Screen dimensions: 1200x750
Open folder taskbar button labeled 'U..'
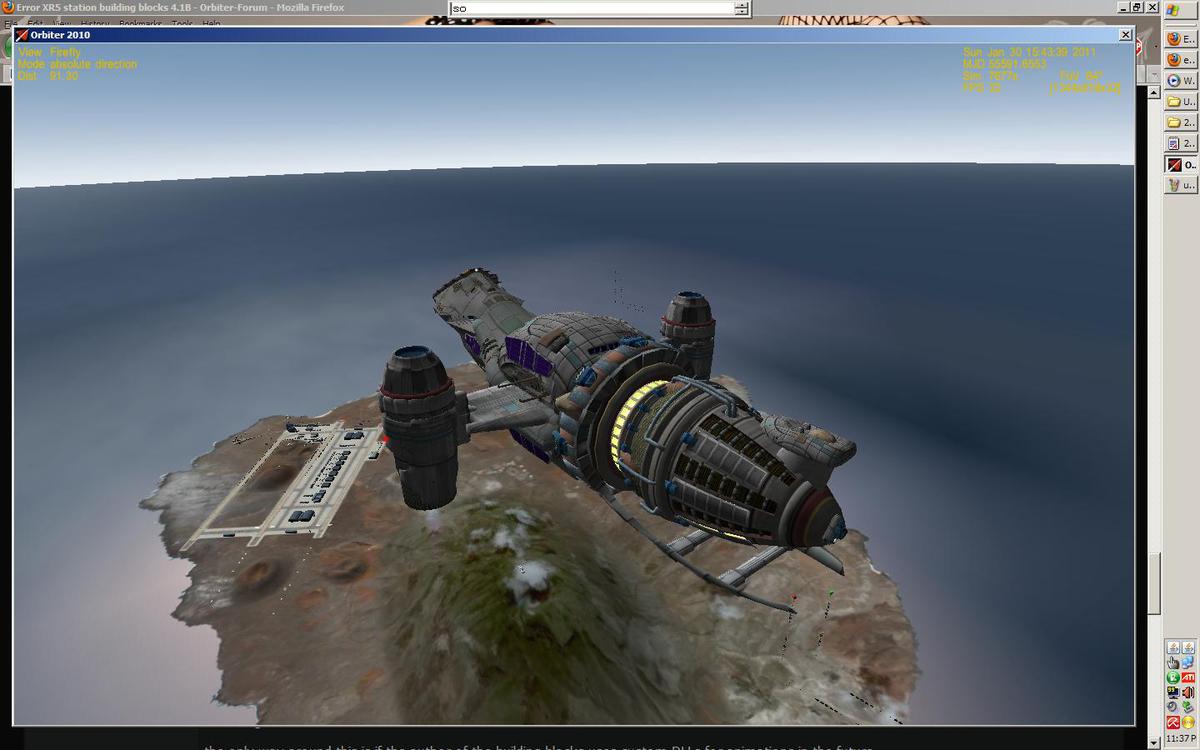tap(1181, 102)
